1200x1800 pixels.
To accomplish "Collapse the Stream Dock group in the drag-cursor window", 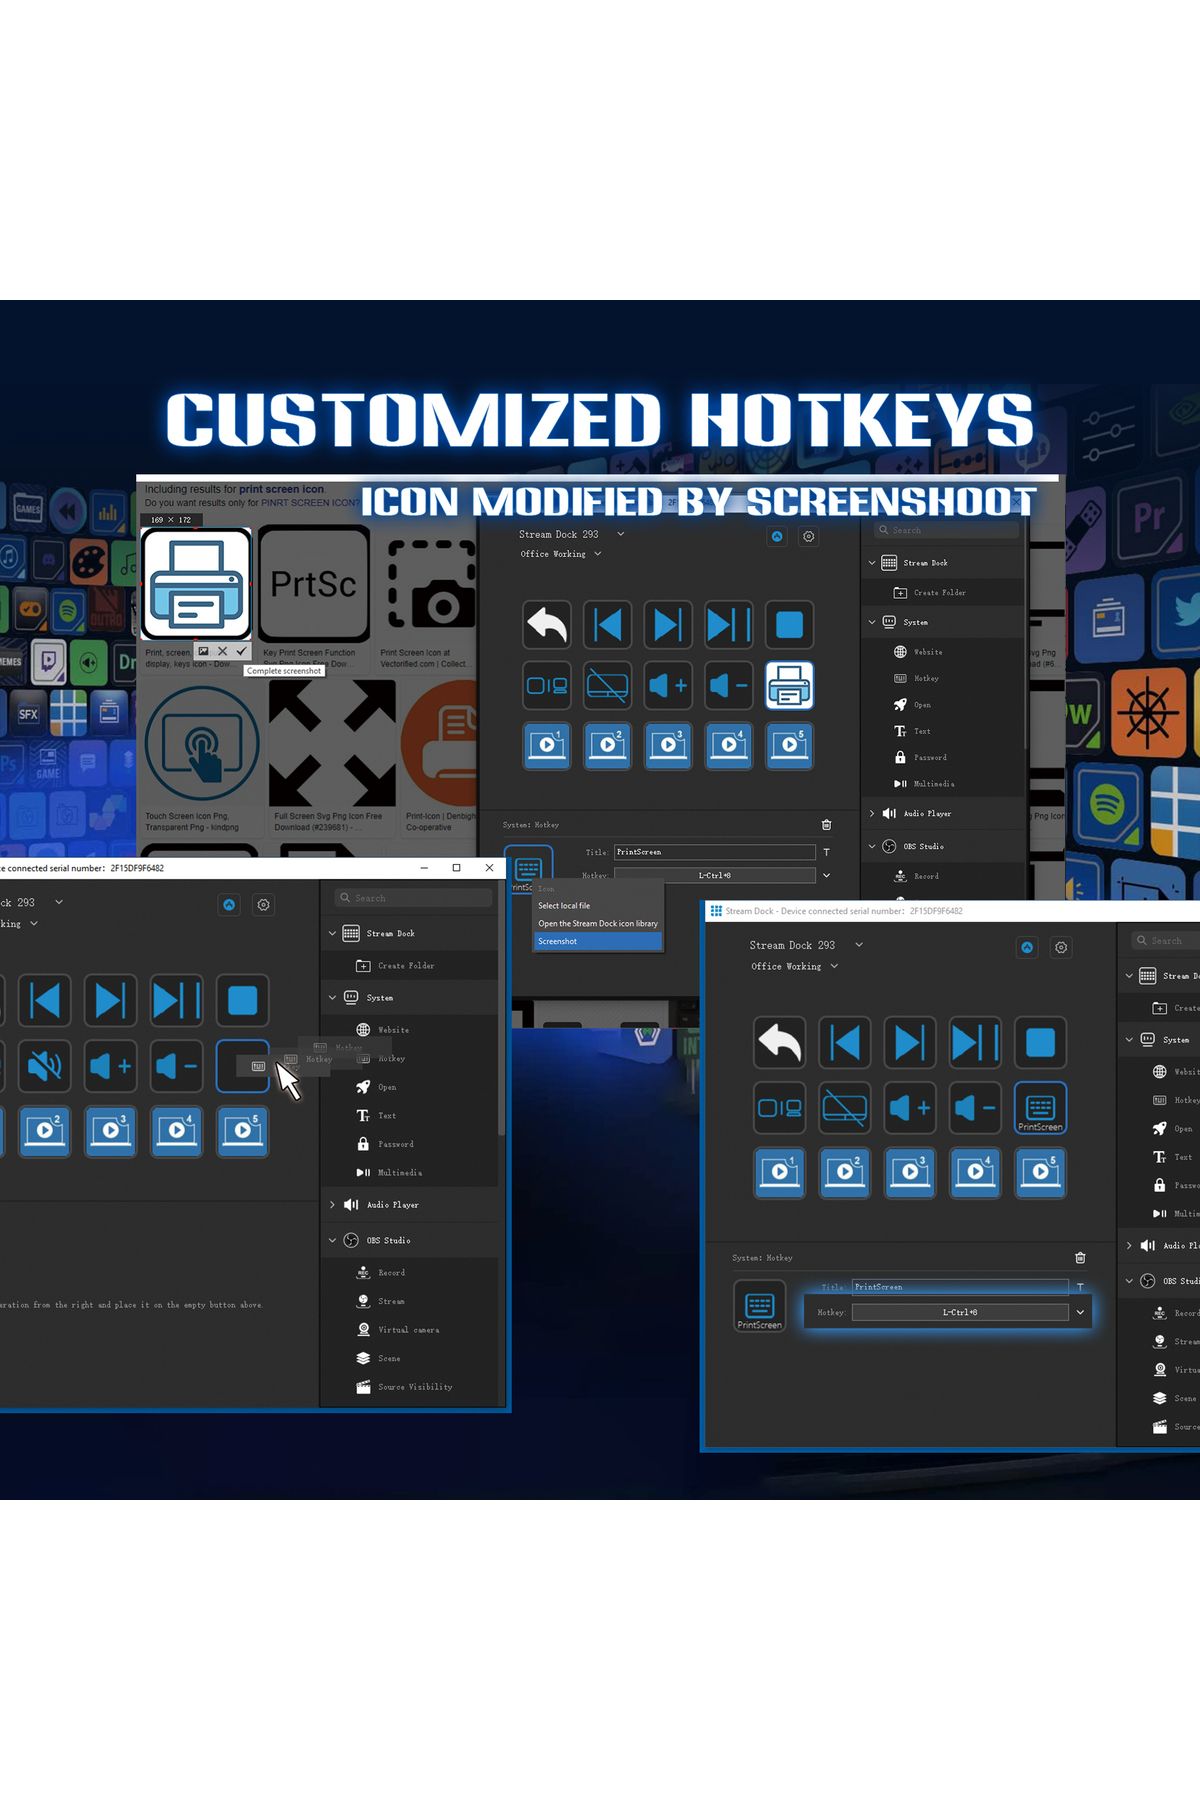I will pos(332,933).
